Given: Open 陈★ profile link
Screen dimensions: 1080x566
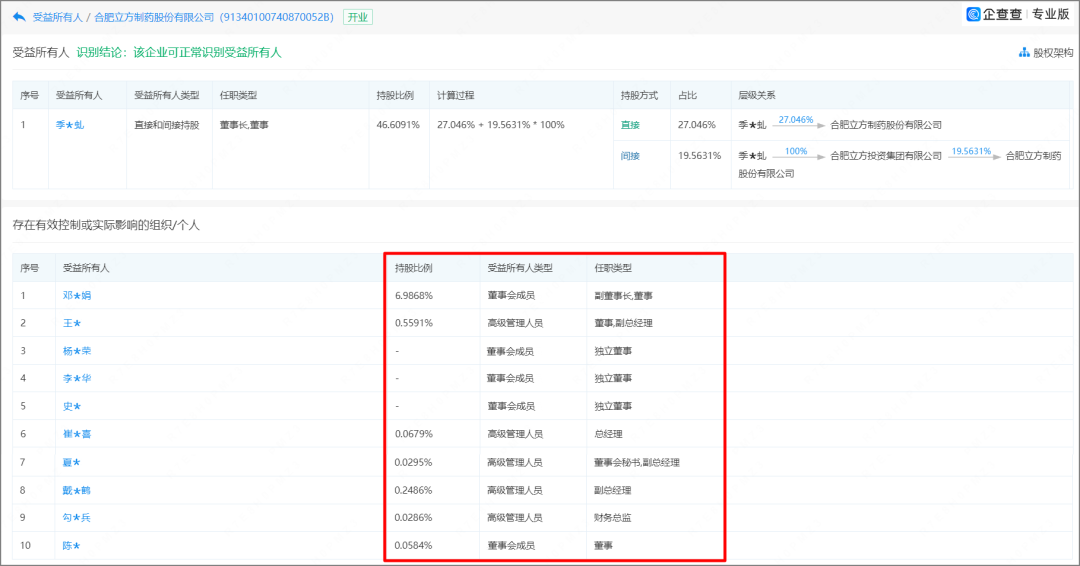Looking at the screenshot, I should [x=72, y=545].
